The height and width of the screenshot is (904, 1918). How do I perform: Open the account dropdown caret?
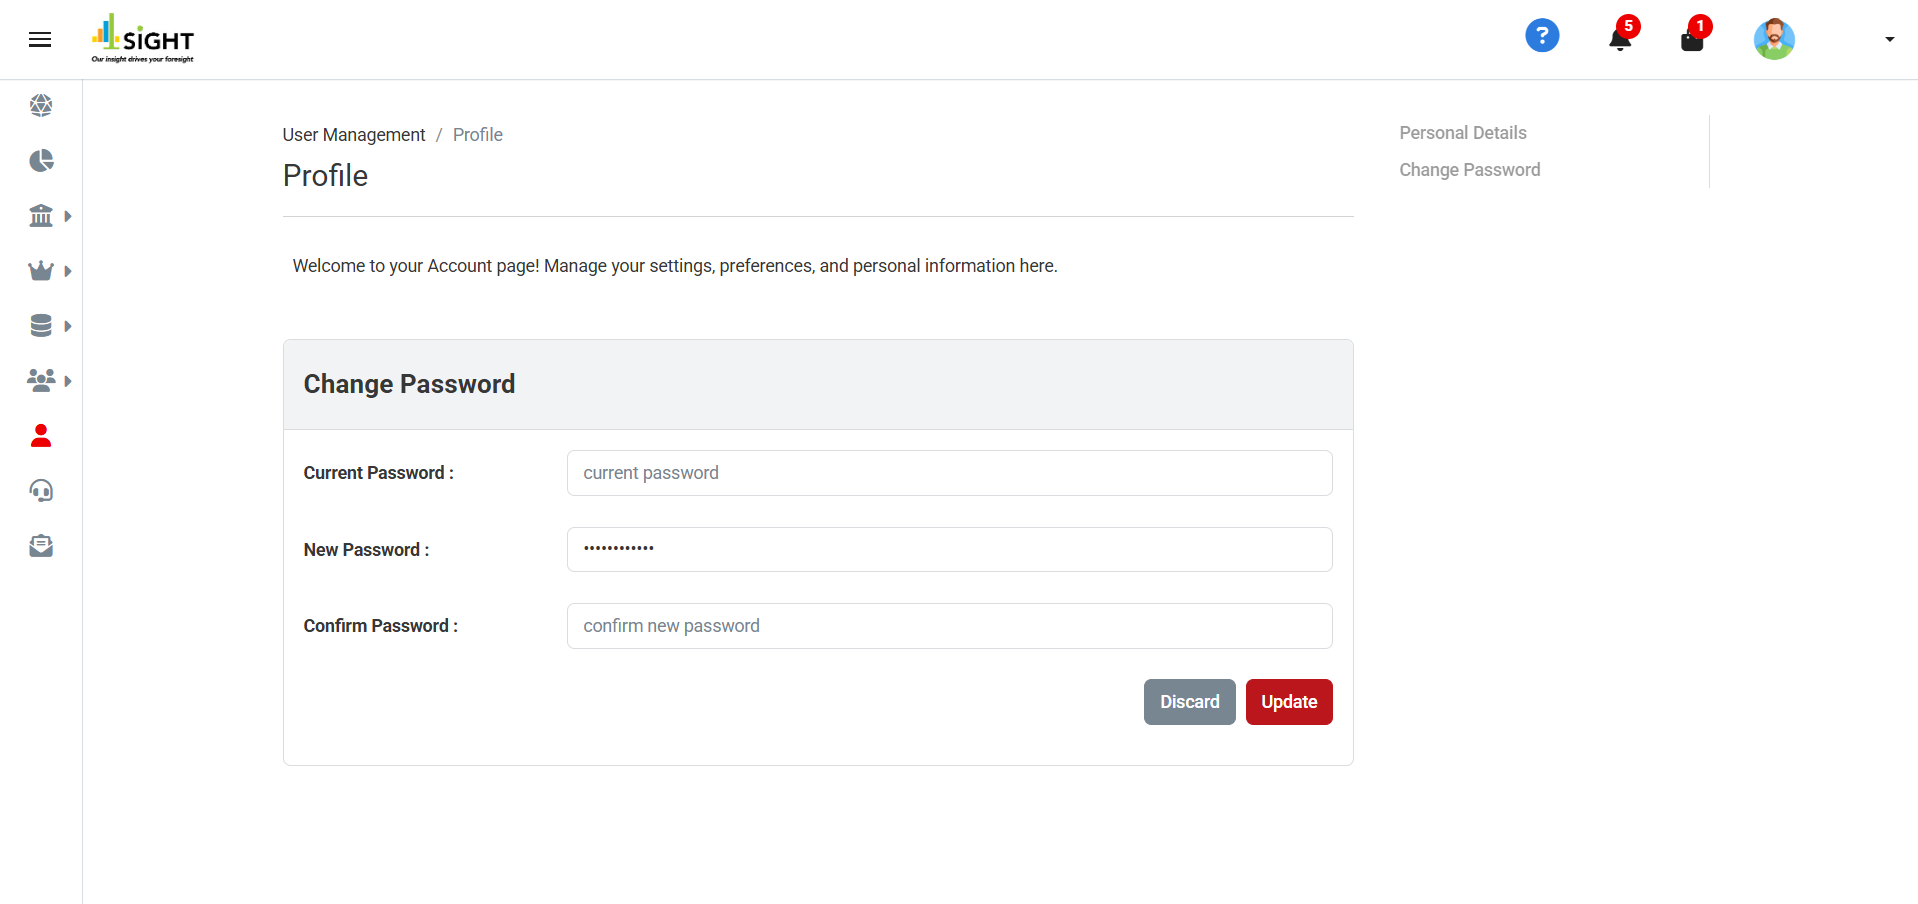click(1889, 40)
